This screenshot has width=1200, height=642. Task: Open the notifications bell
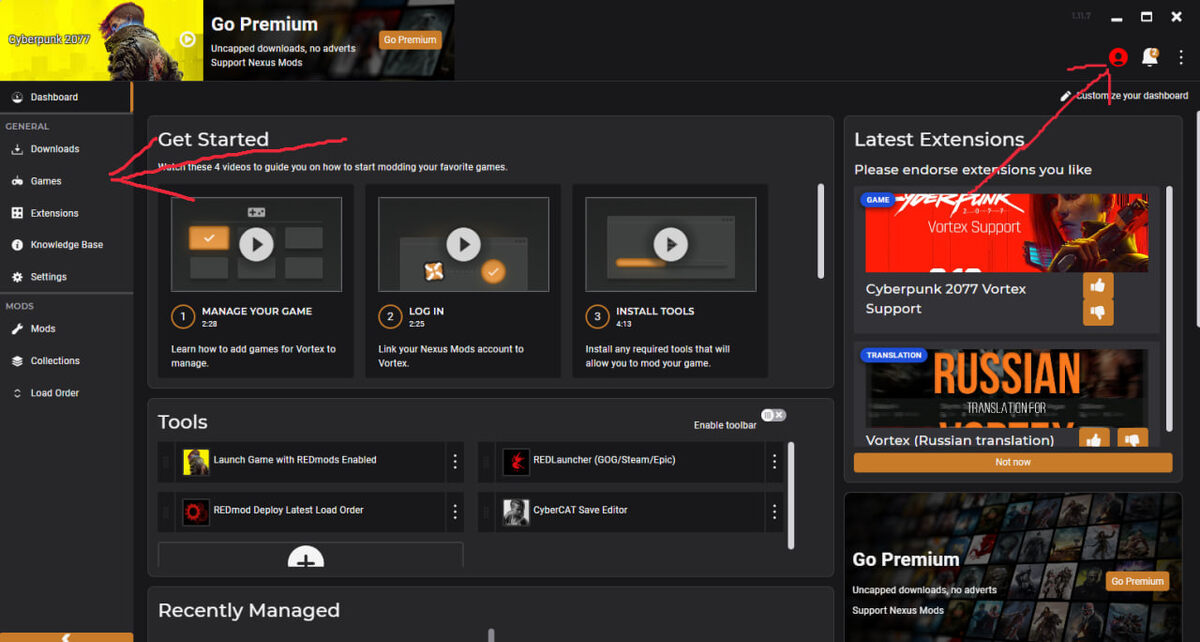[x=1150, y=58]
